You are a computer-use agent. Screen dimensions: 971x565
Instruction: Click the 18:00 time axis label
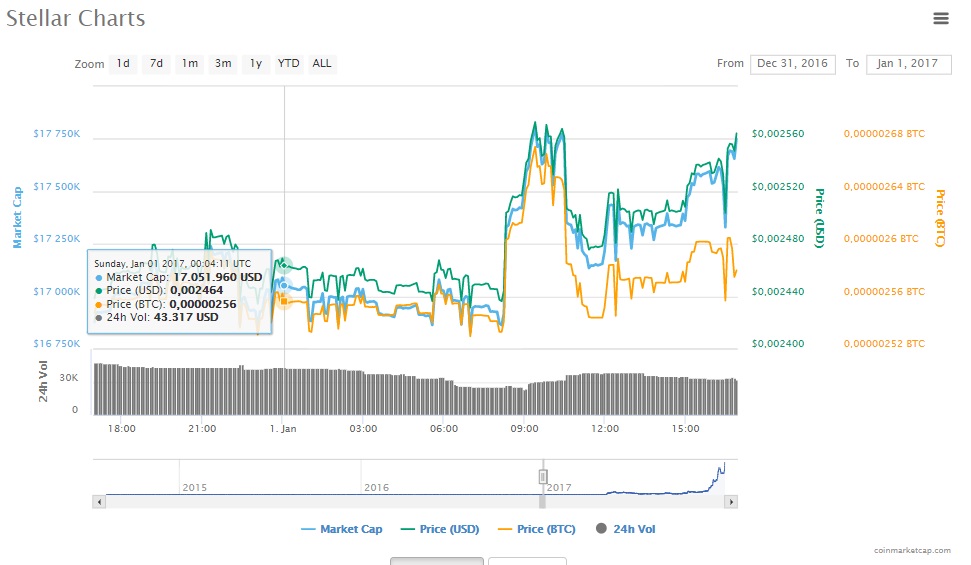(121, 429)
